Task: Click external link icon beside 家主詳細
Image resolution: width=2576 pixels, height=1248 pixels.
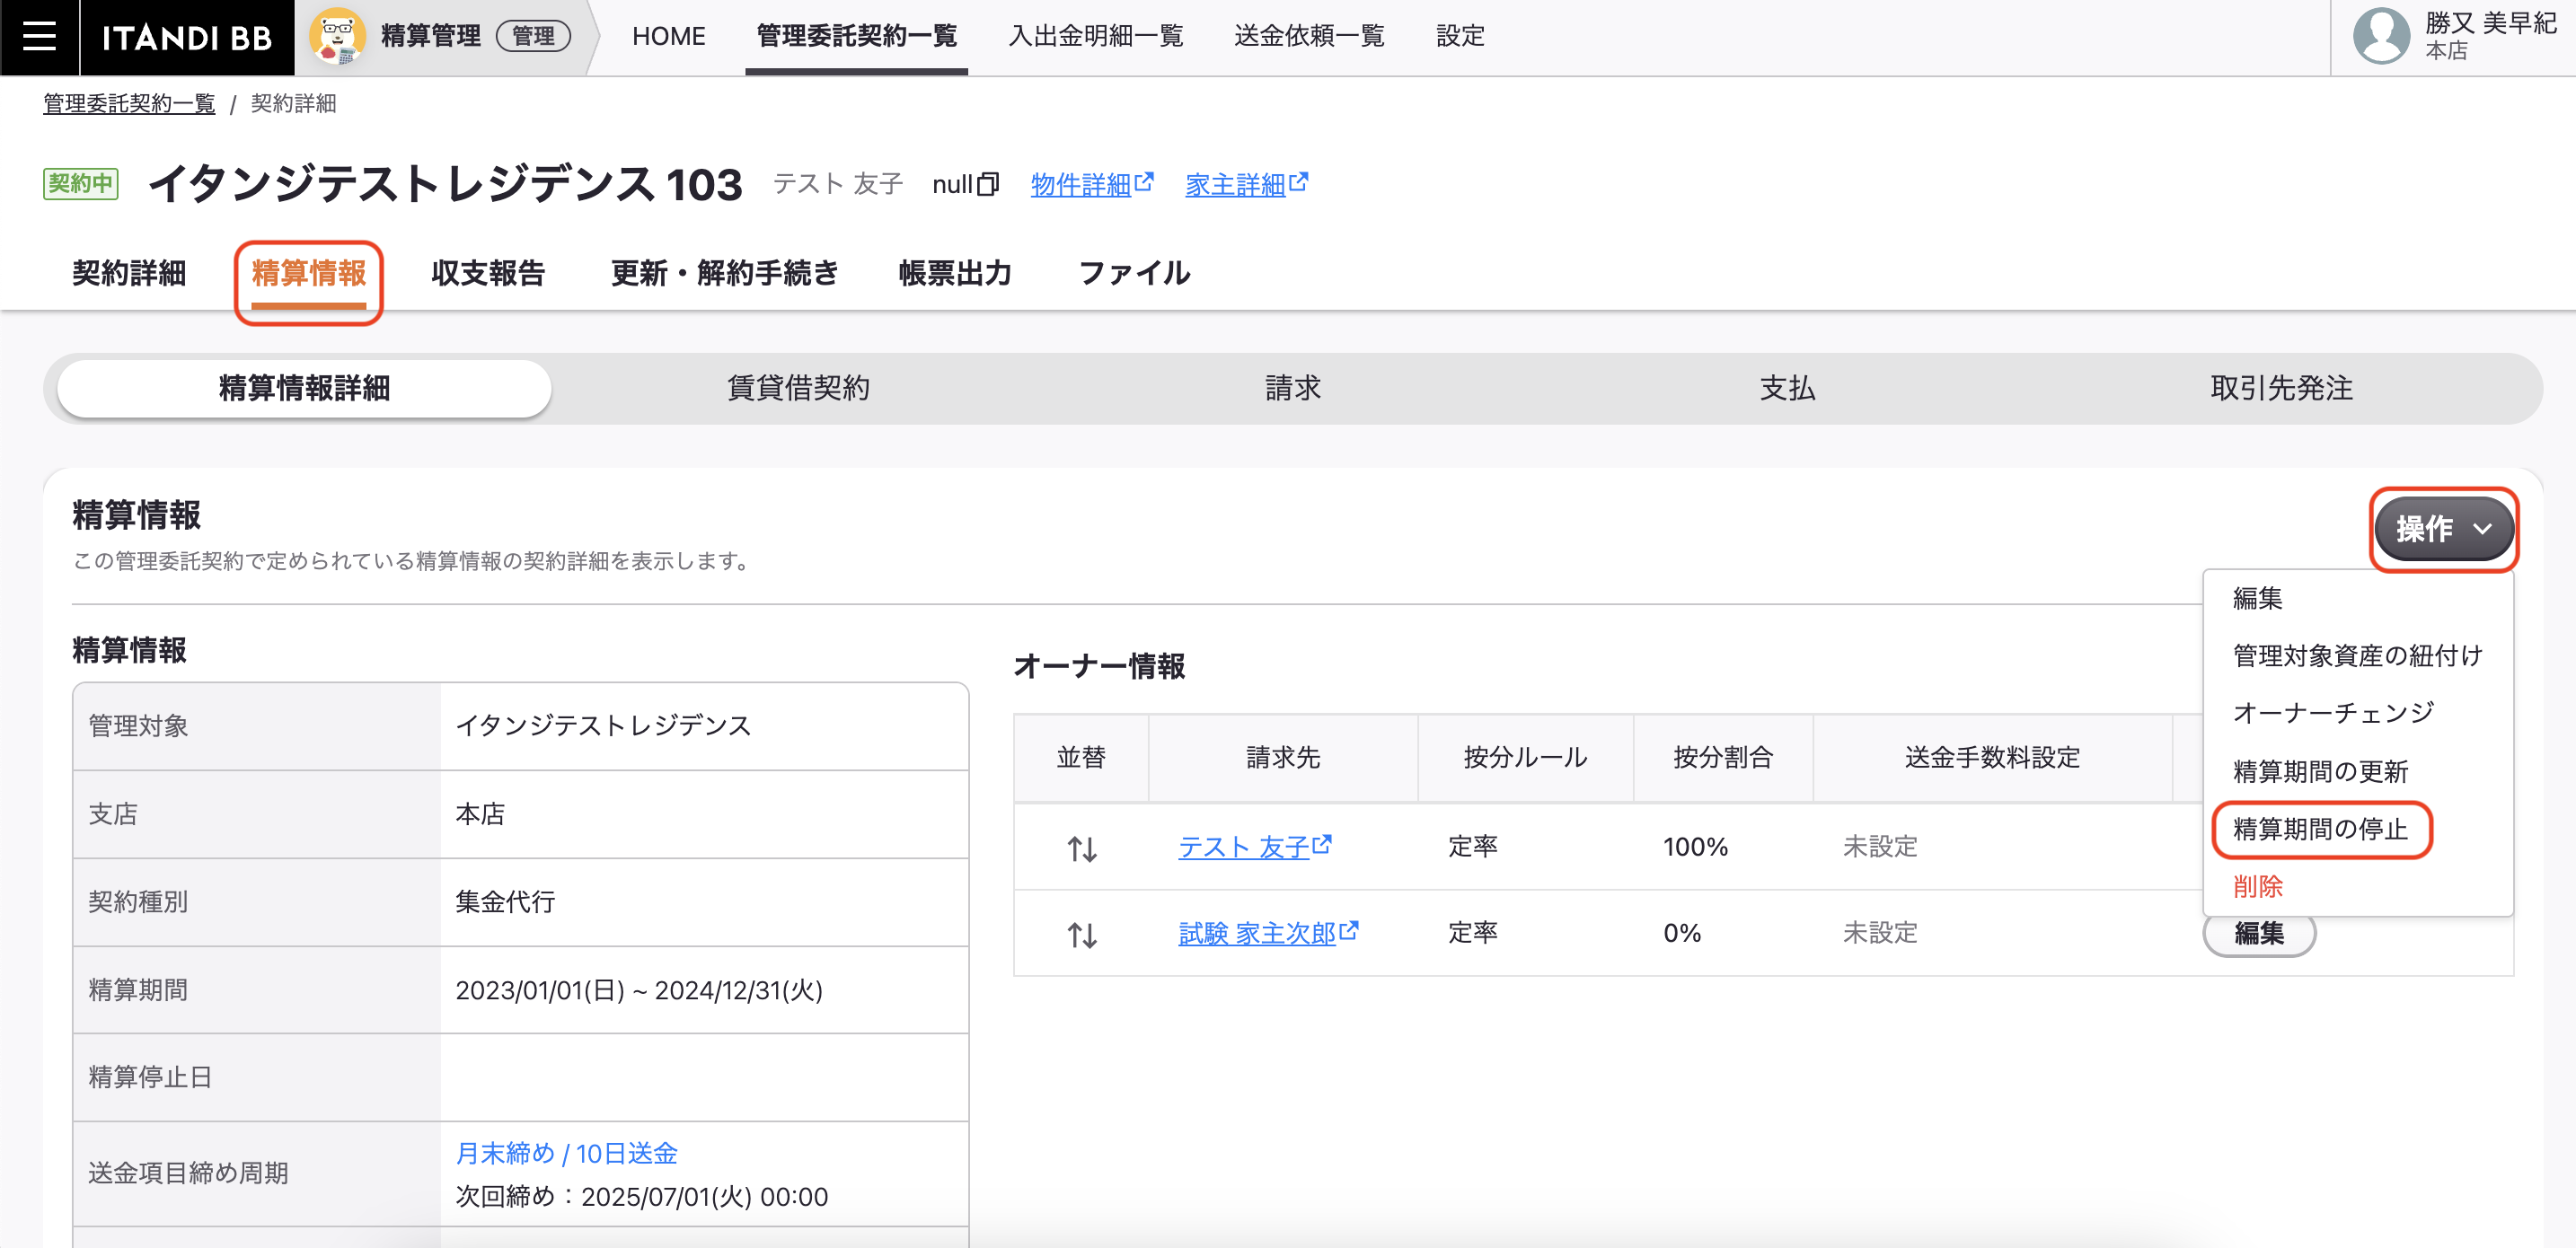Action: tap(1298, 182)
